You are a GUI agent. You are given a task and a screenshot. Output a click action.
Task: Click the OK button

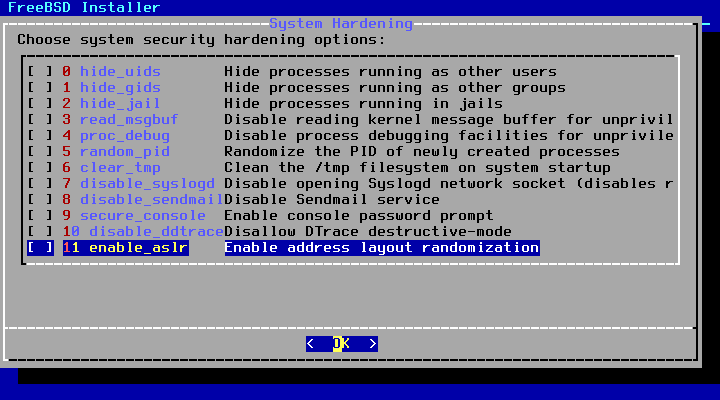click(342, 344)
